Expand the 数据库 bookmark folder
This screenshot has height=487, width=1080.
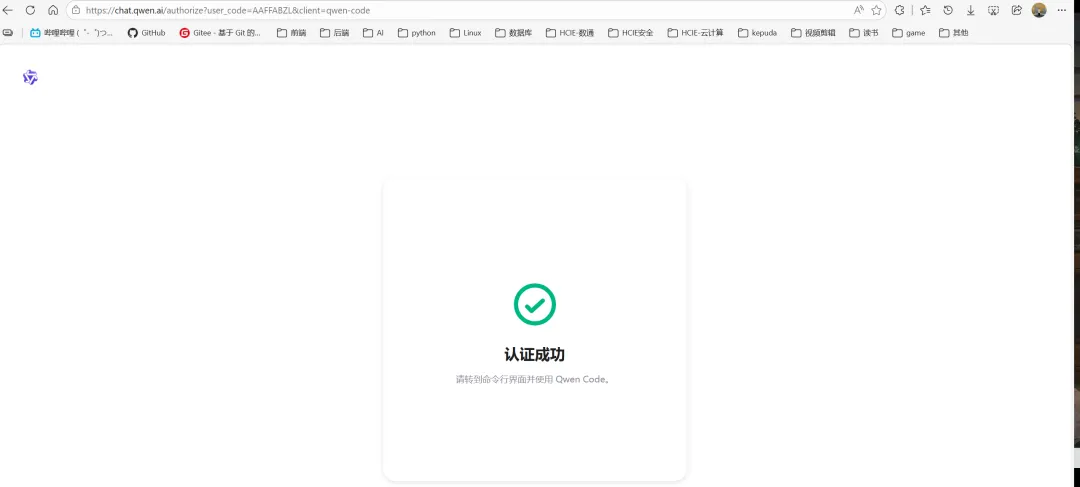pos(513,32)
